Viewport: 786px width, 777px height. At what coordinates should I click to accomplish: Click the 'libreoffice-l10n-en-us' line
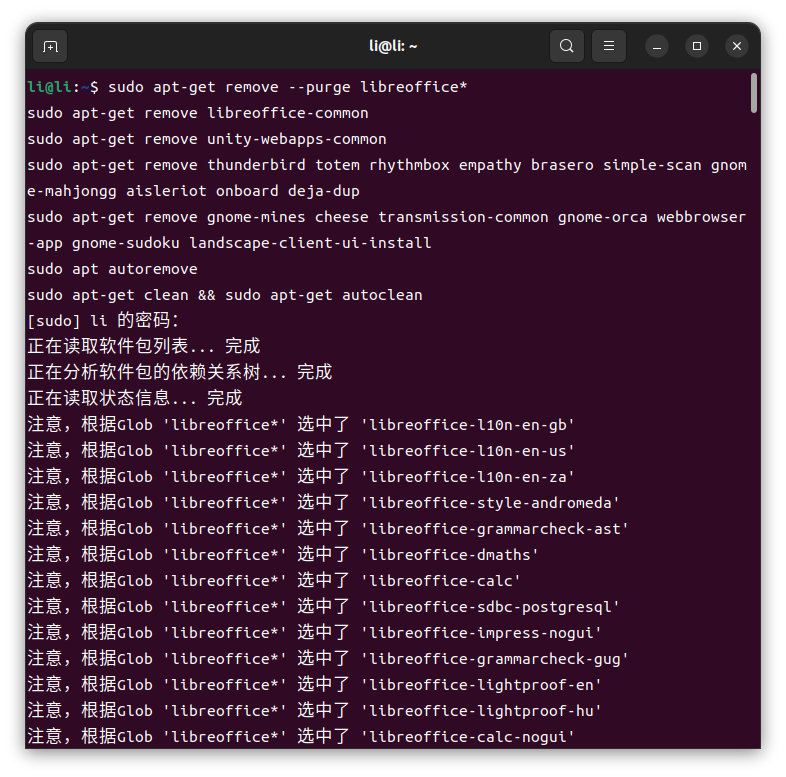click(x=301, y=451)
